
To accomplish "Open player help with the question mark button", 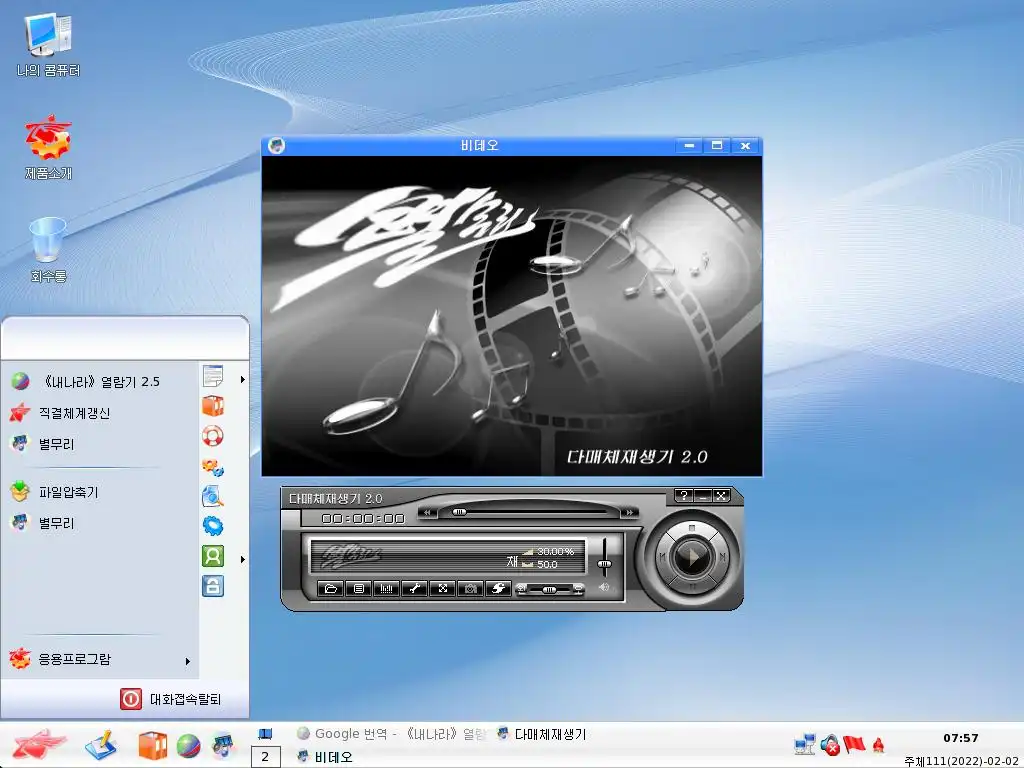I will pos(683,496).
